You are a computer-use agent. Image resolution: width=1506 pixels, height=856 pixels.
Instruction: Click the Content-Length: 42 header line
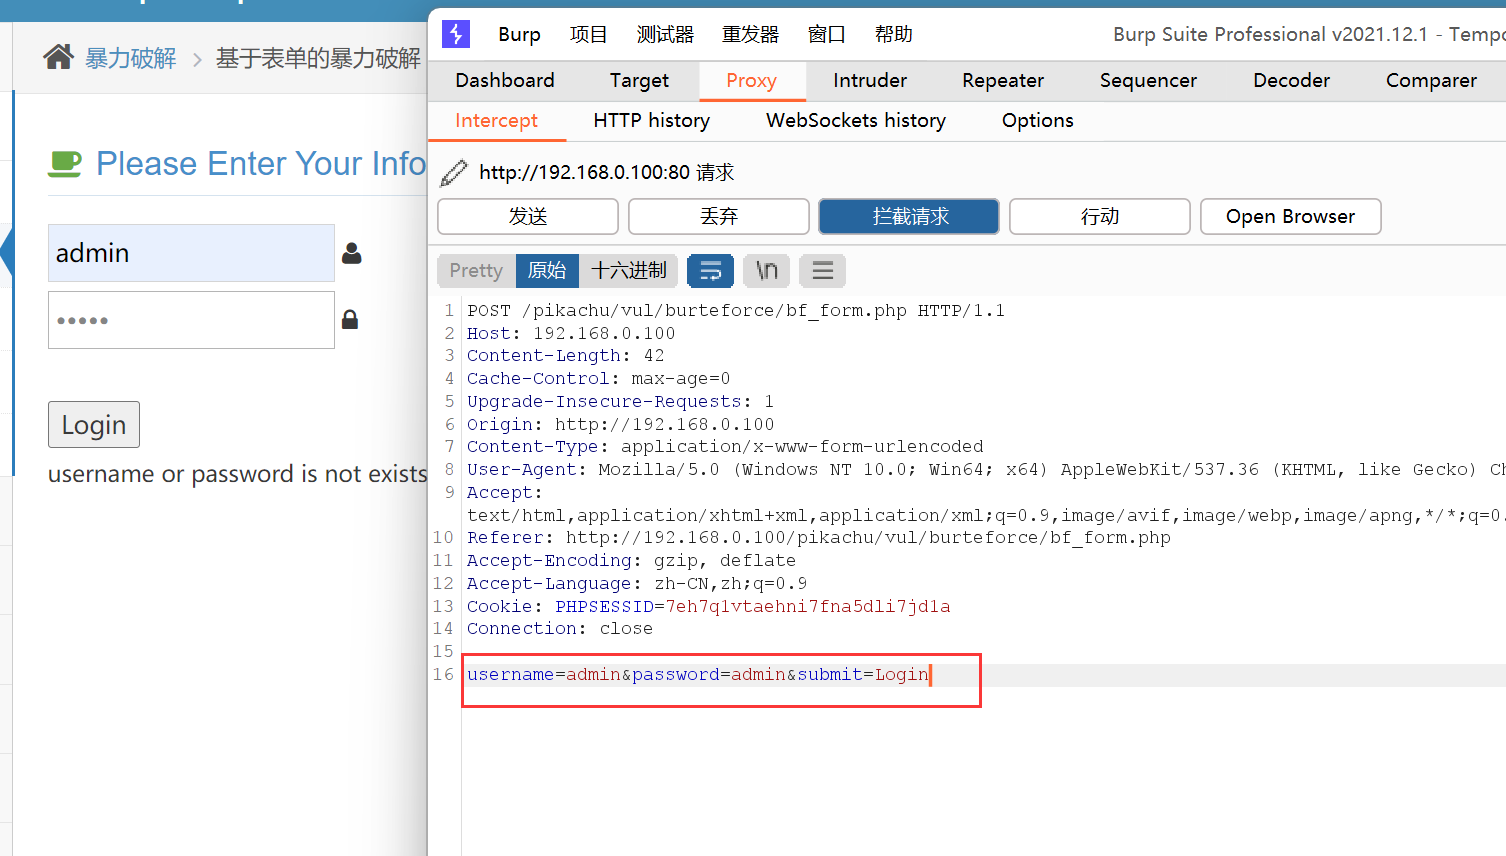tap(566, 356)
